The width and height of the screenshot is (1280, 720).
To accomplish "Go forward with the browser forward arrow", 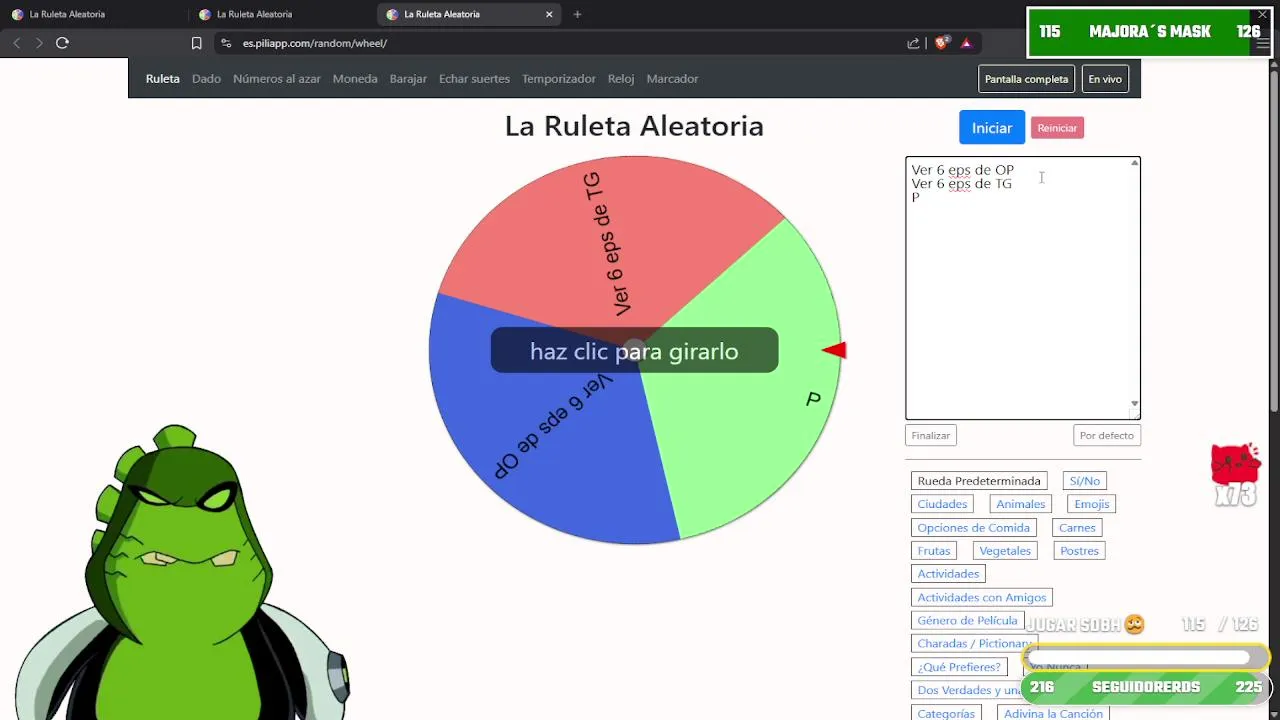I will (x=39, y=43).
